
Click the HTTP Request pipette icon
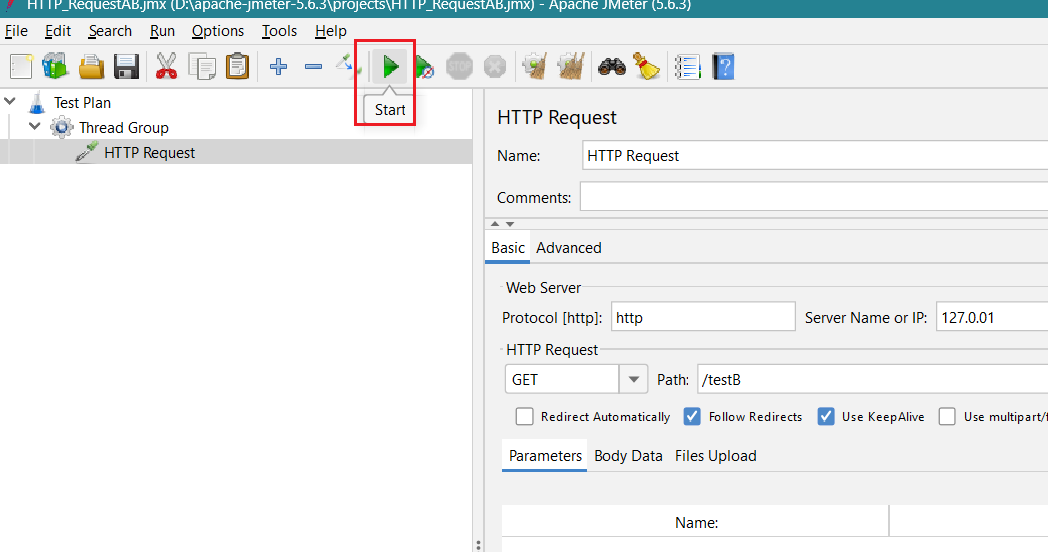point(87,152)
